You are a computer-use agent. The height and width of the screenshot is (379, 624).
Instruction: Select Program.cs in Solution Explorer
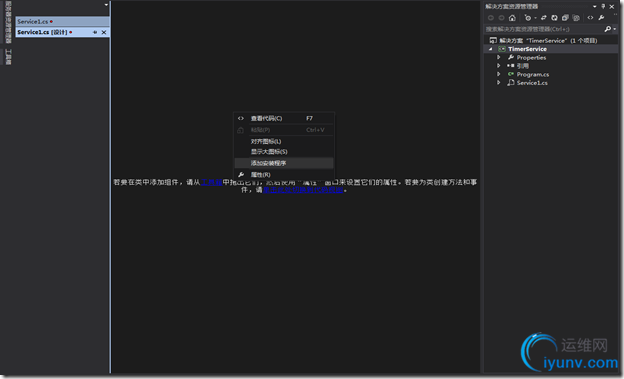(x=532, y=74)
